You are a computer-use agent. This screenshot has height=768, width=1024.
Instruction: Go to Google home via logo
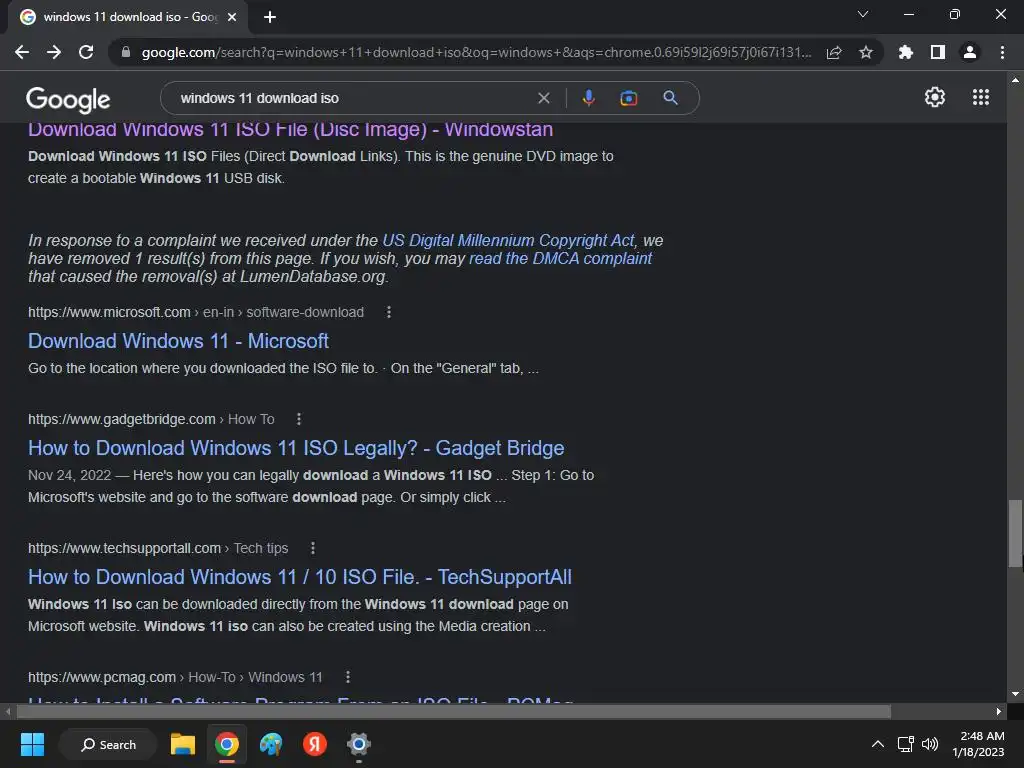tap(68, 99)
